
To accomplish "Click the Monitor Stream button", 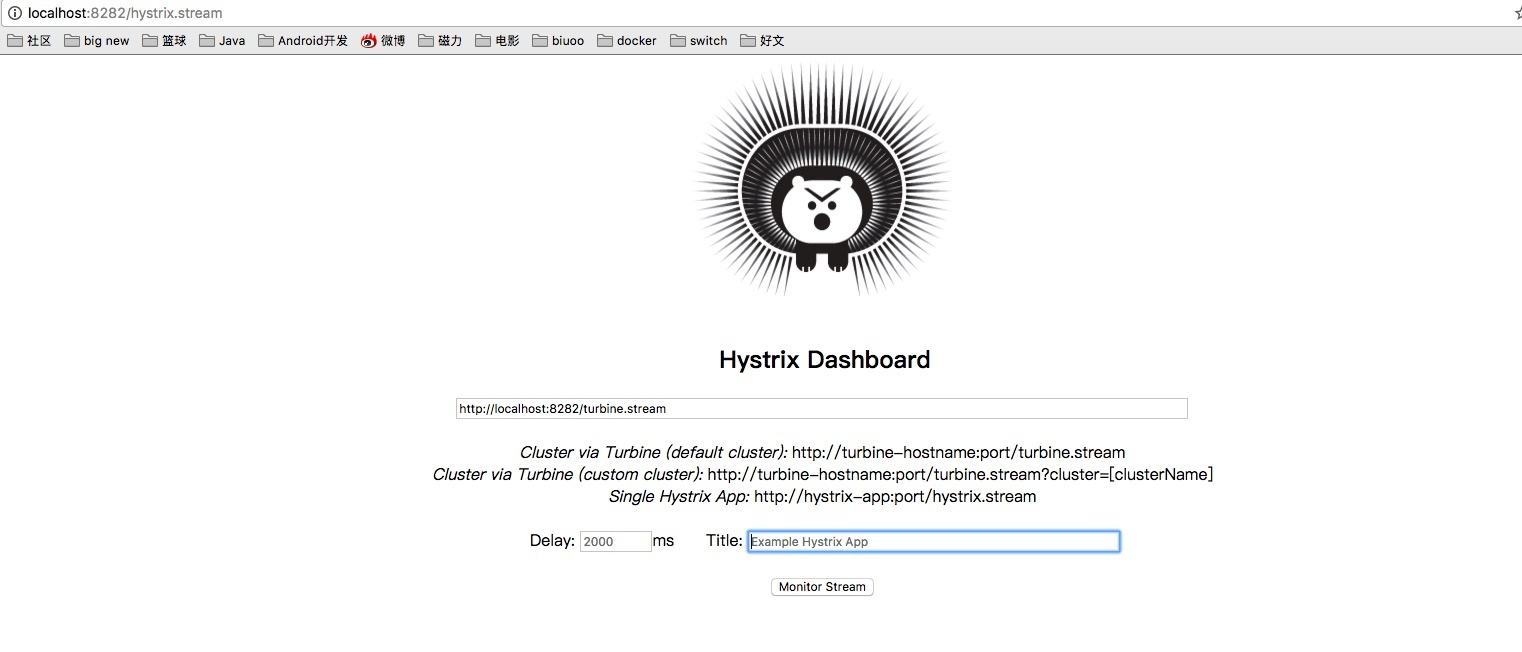I will (822, 587).
